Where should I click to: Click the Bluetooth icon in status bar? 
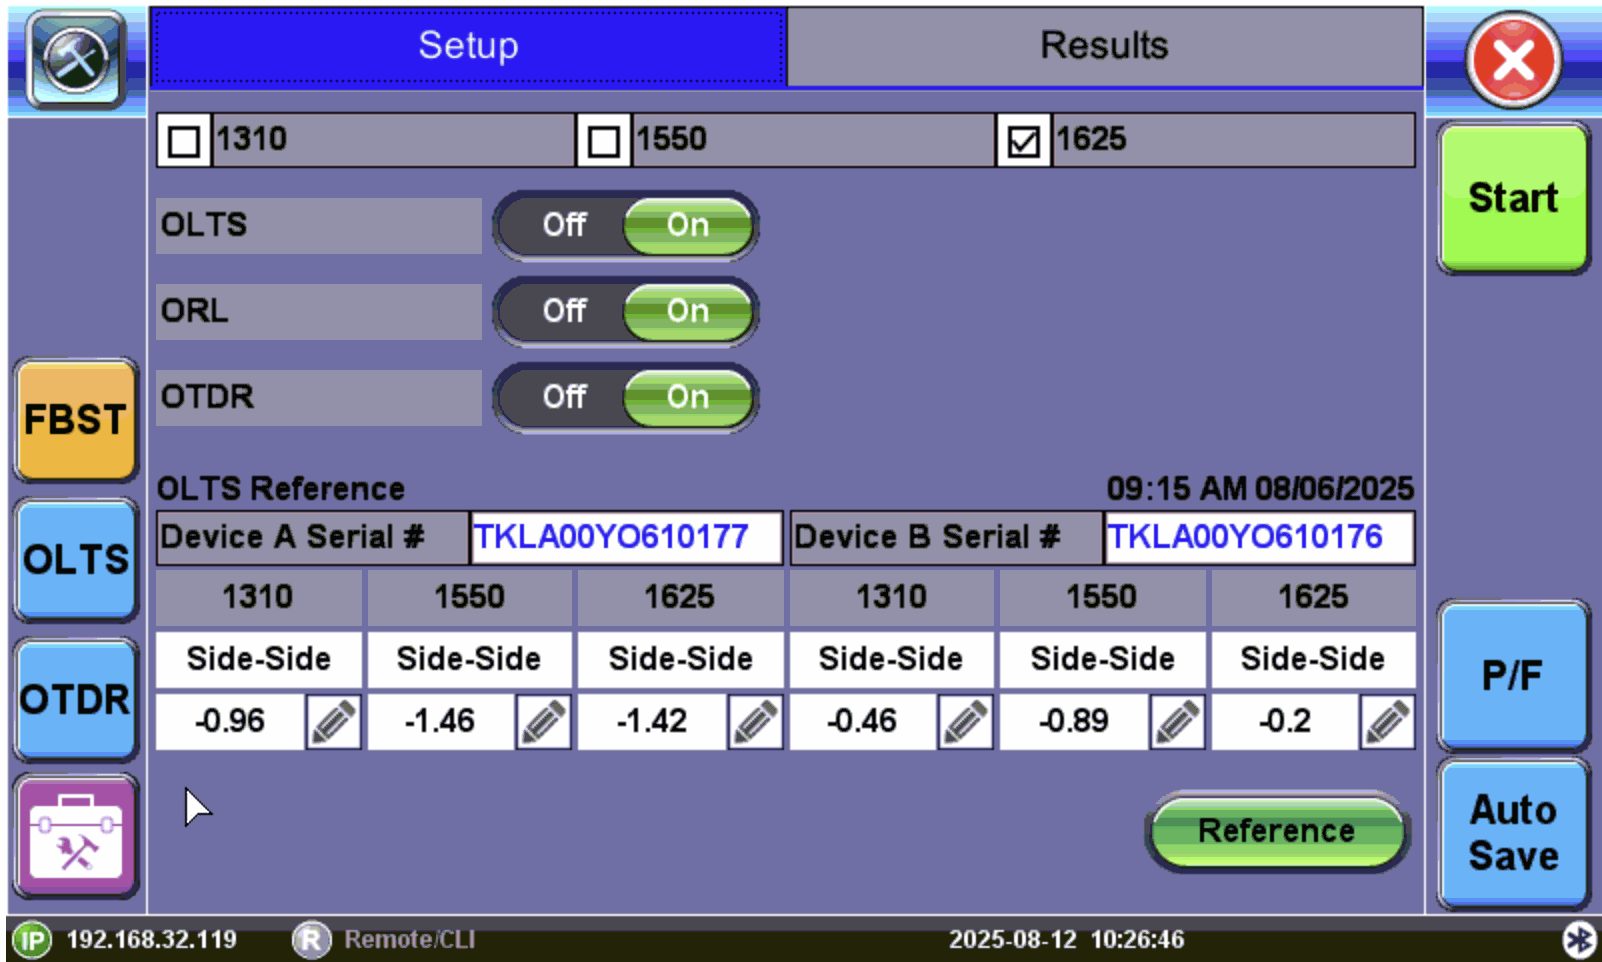coord(1579,940)
